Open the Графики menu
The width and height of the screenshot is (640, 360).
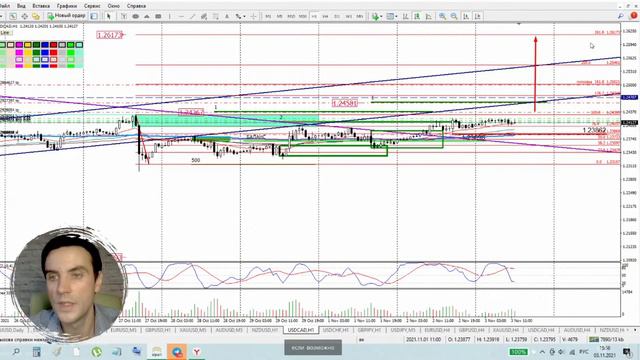(67, 6)
